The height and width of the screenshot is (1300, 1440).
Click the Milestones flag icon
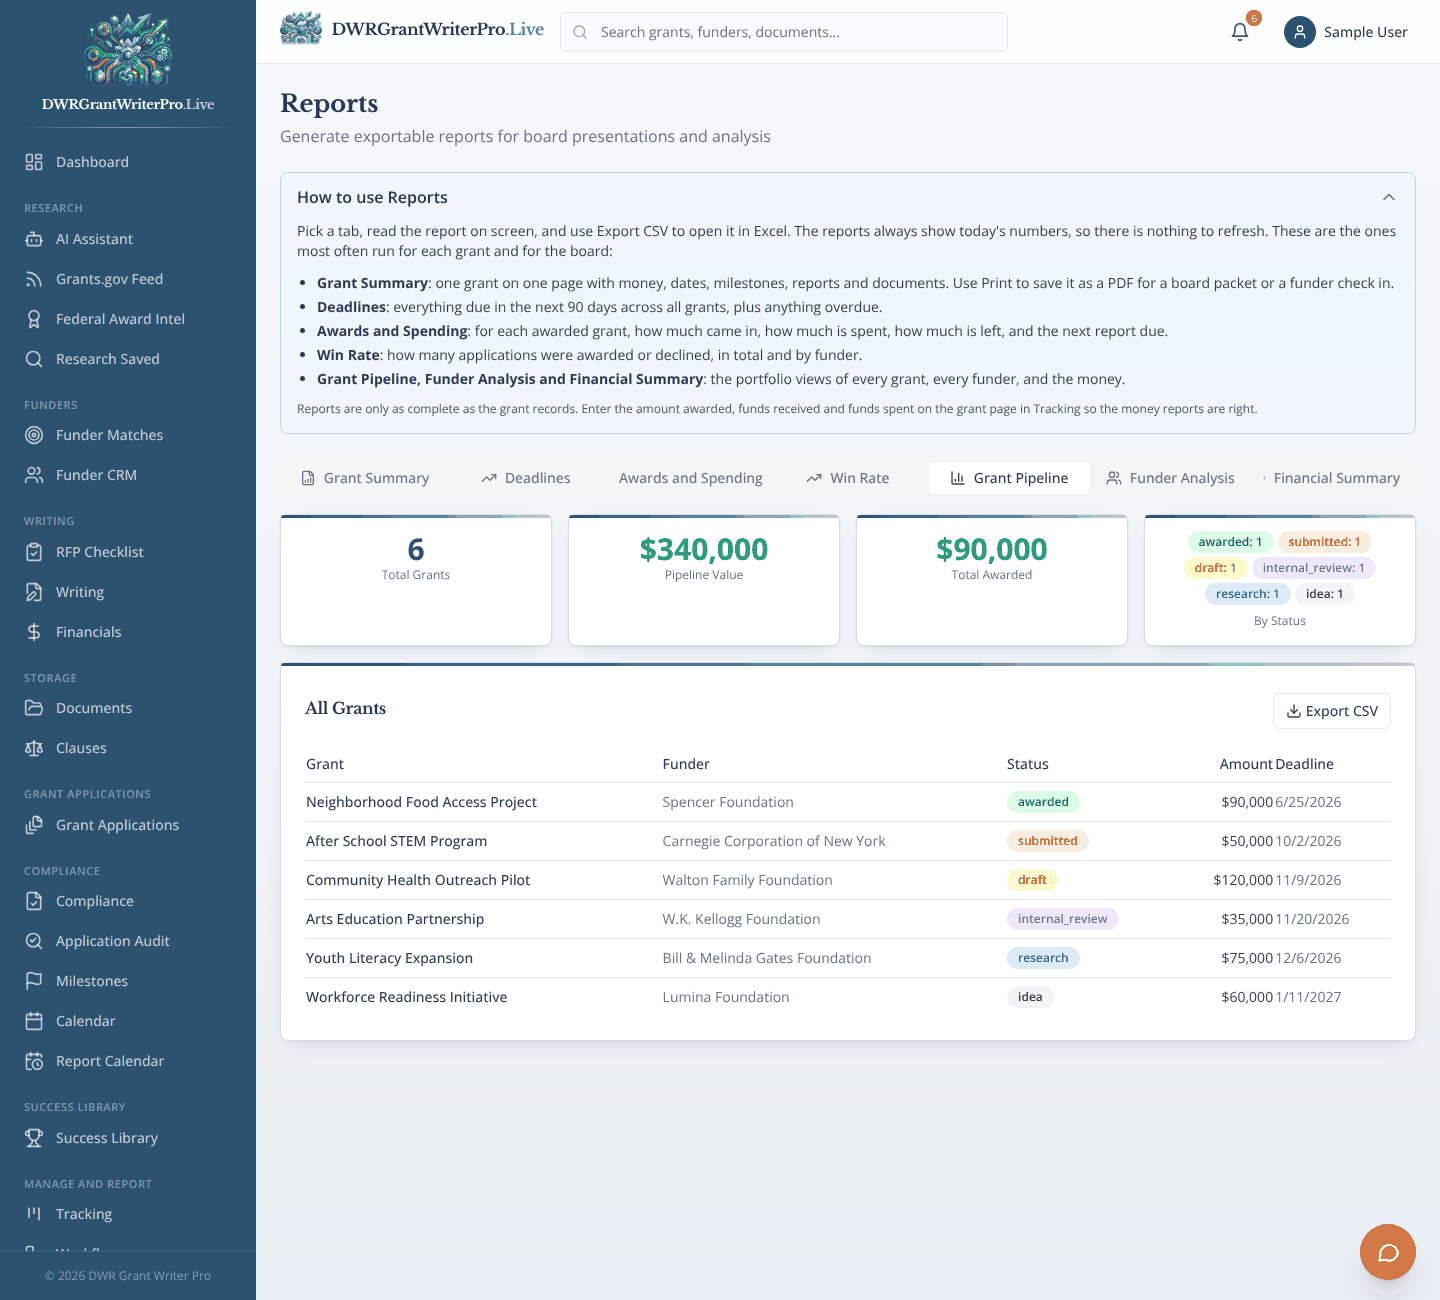point(34,981)
